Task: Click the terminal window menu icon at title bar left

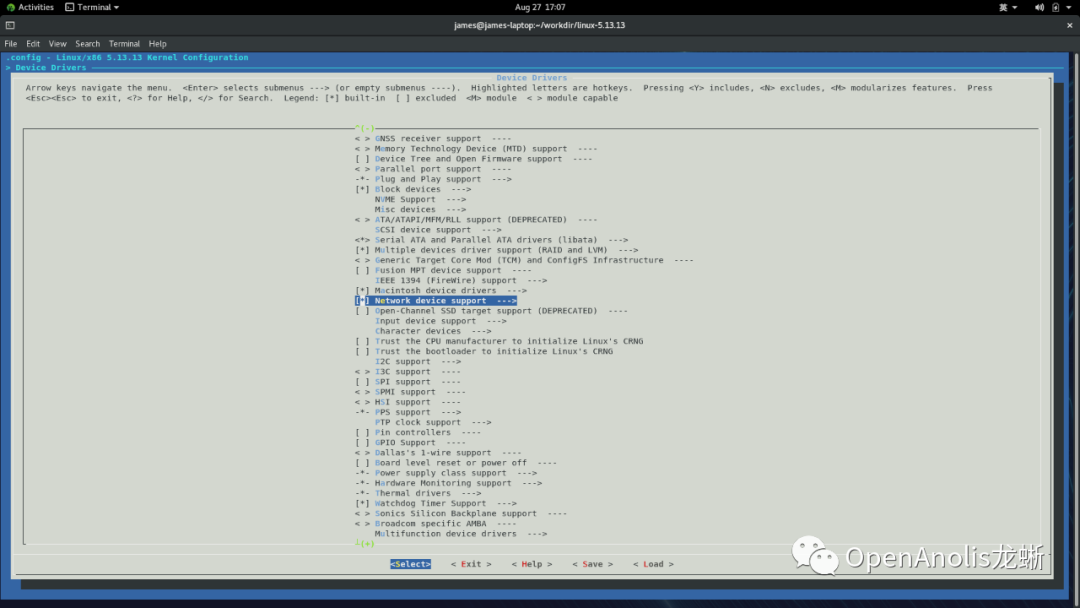Action: tap(10, 25)
